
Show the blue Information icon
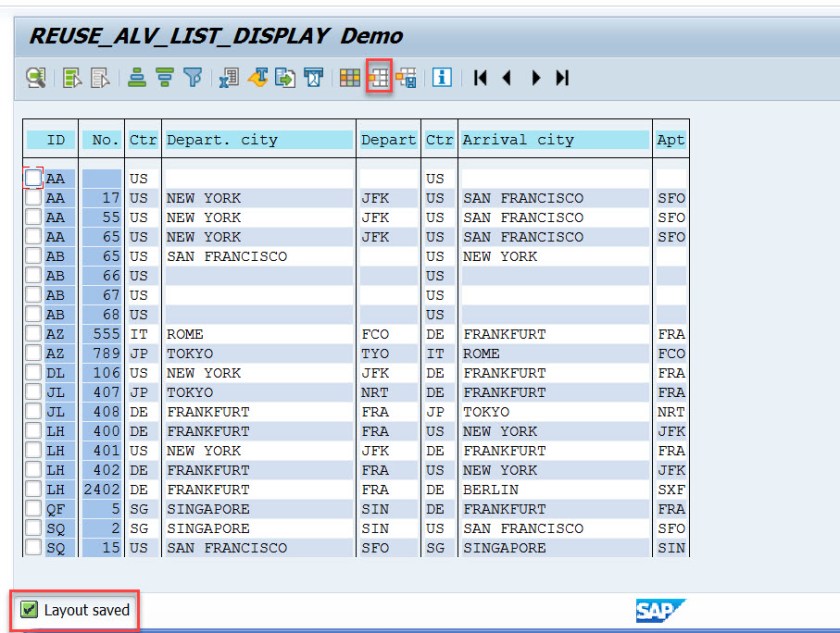442,78
